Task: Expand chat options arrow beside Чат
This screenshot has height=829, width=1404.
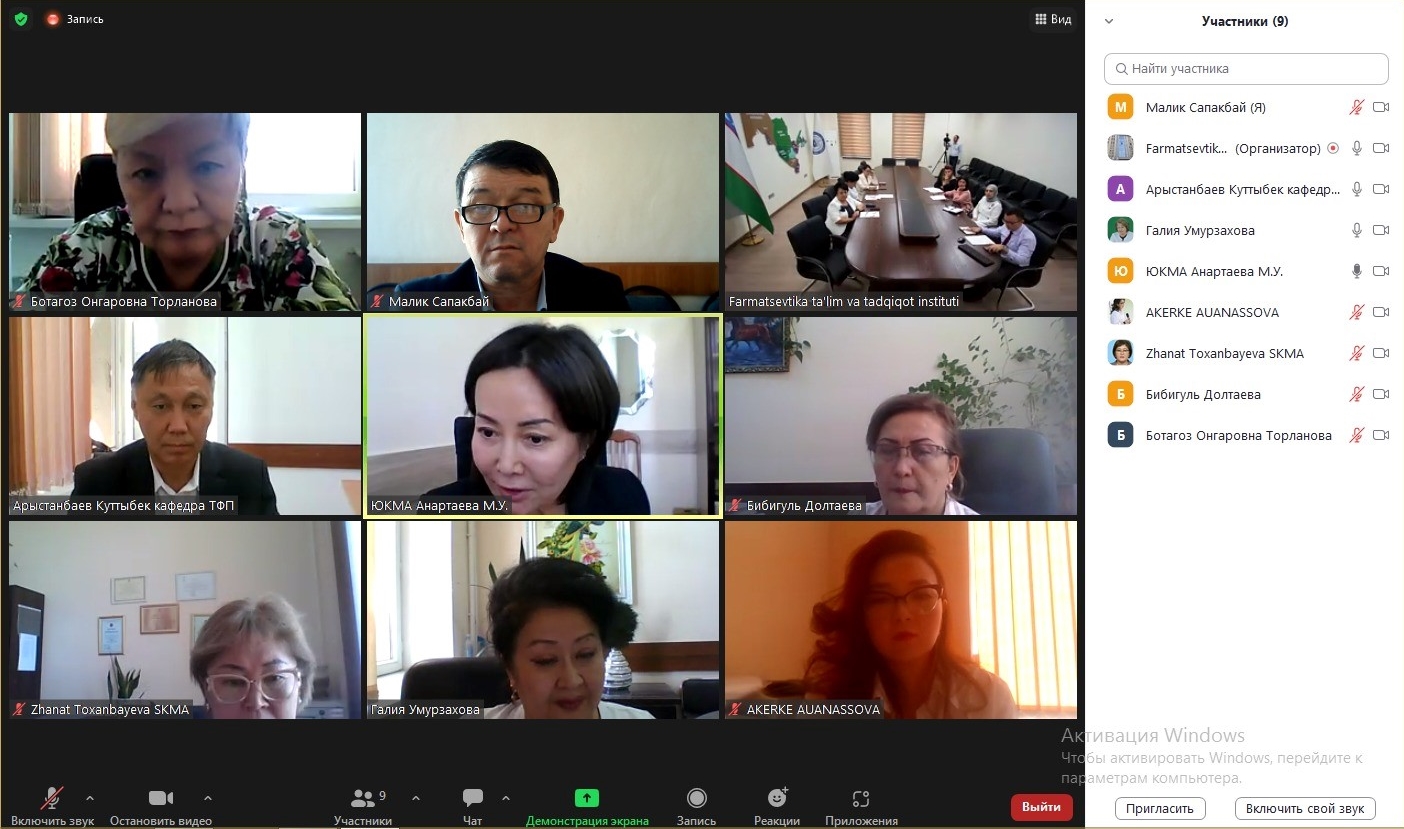Action: 506,798
